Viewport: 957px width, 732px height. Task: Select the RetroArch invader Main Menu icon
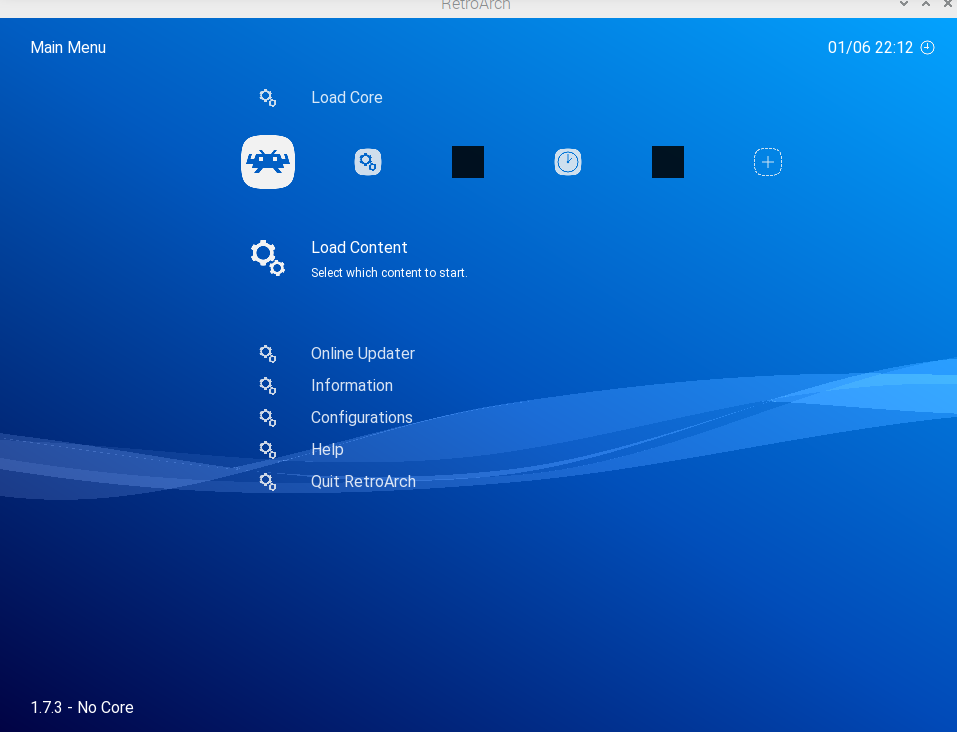(268, 162)
